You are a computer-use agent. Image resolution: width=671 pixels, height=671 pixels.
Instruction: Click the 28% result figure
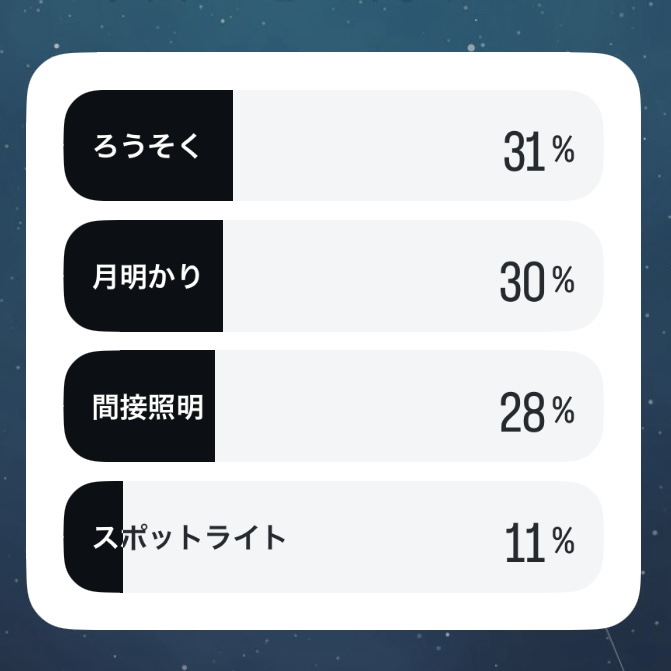[537, 412]
